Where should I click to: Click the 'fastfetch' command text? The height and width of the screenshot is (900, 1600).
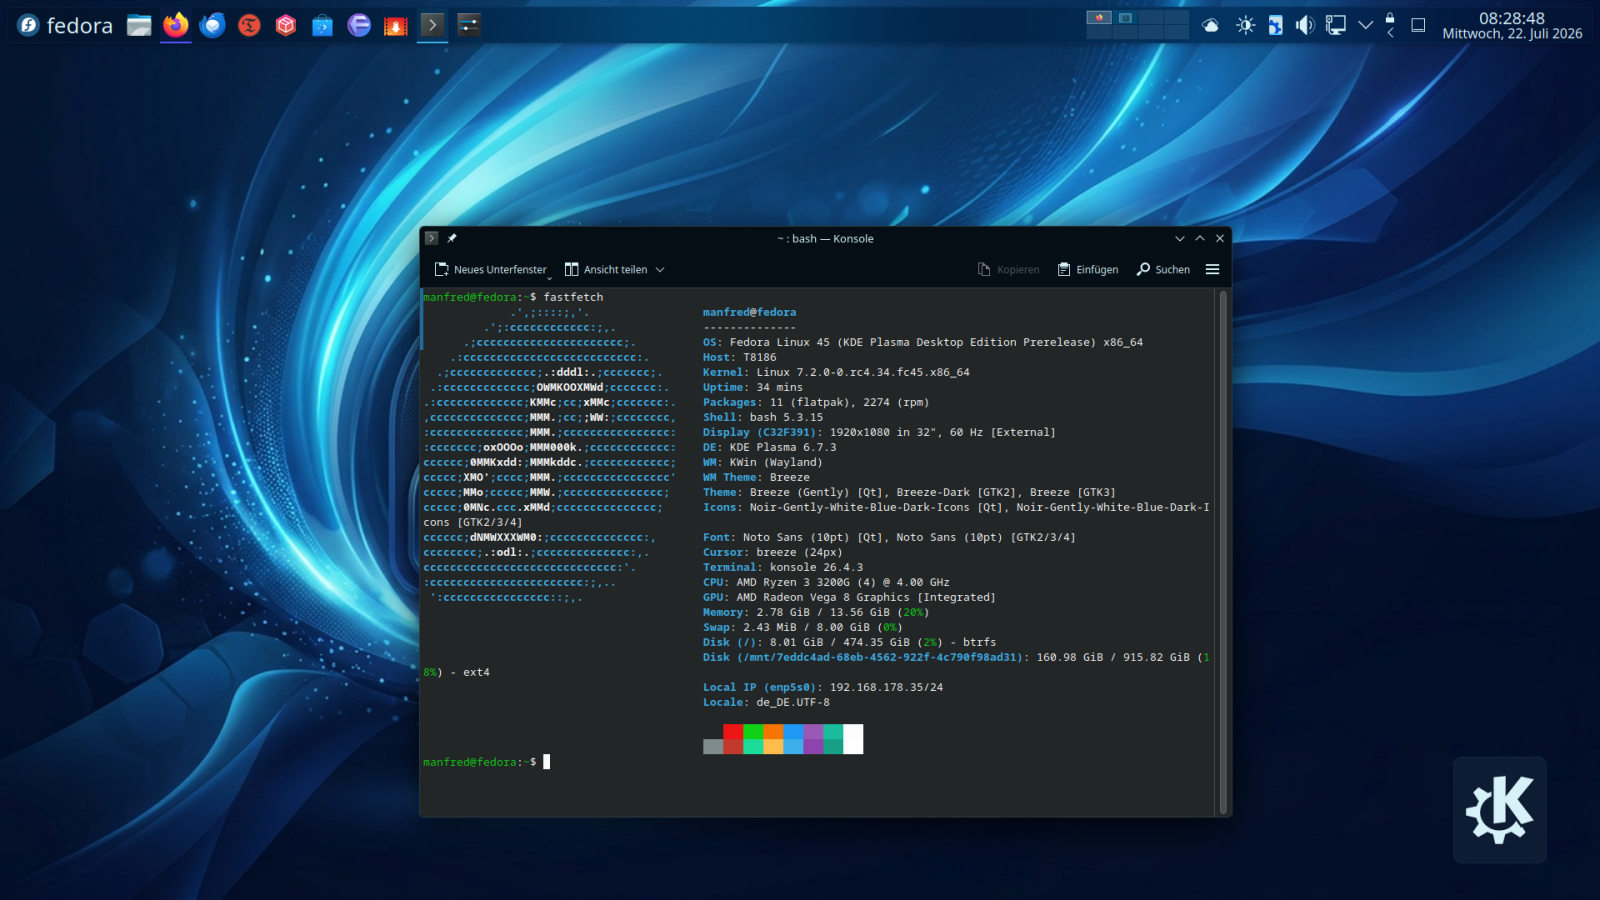(573, 297)
